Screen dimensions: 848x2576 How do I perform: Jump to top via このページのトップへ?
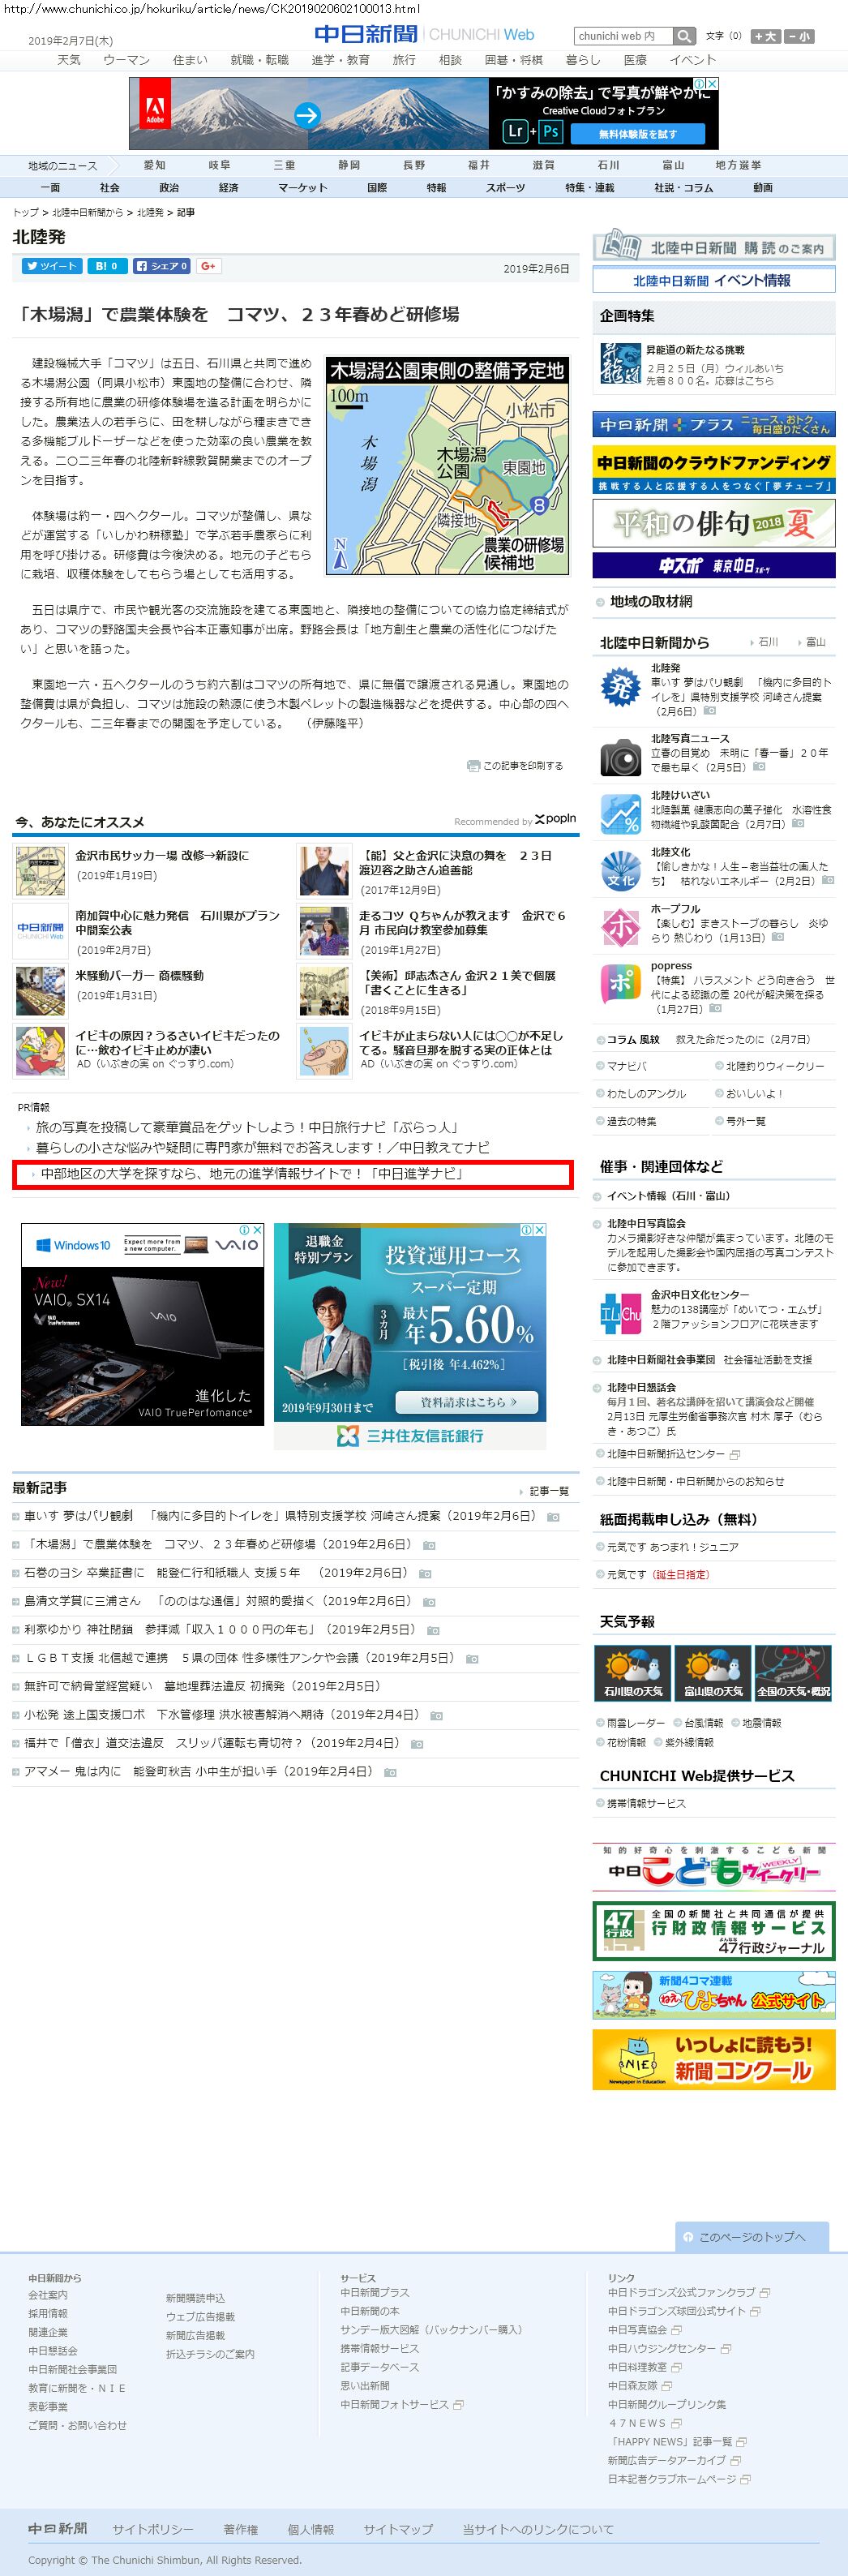752,2237
